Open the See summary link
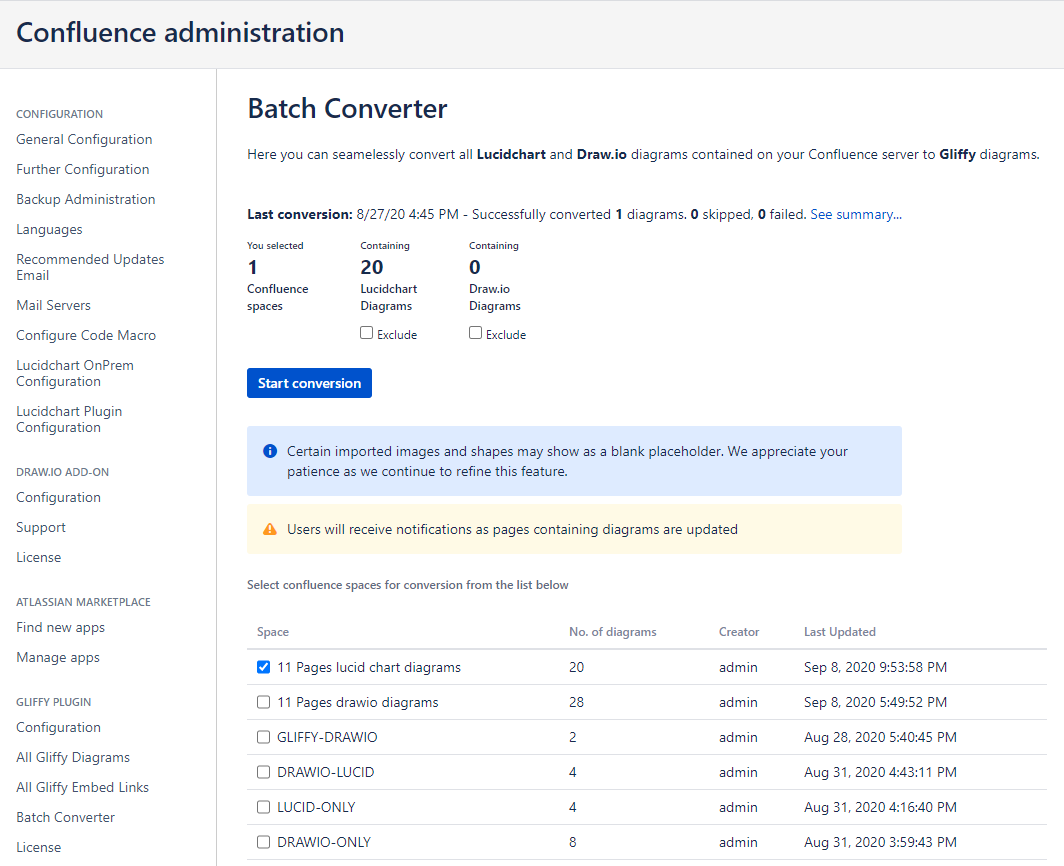 (856, 214)
